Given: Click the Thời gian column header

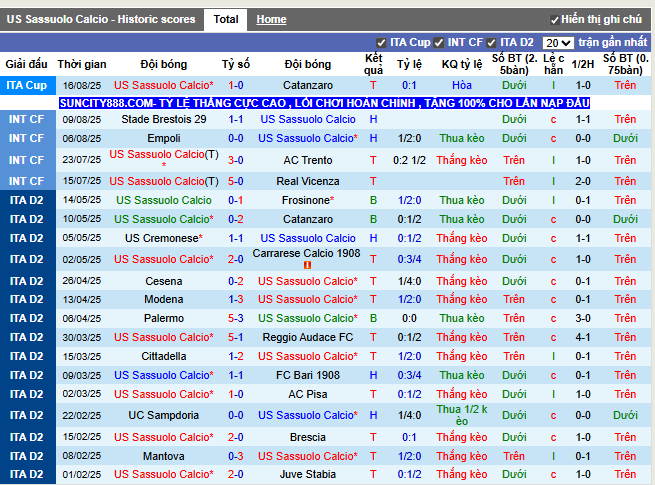Looking at the screenshot, I should coord(82,64).
